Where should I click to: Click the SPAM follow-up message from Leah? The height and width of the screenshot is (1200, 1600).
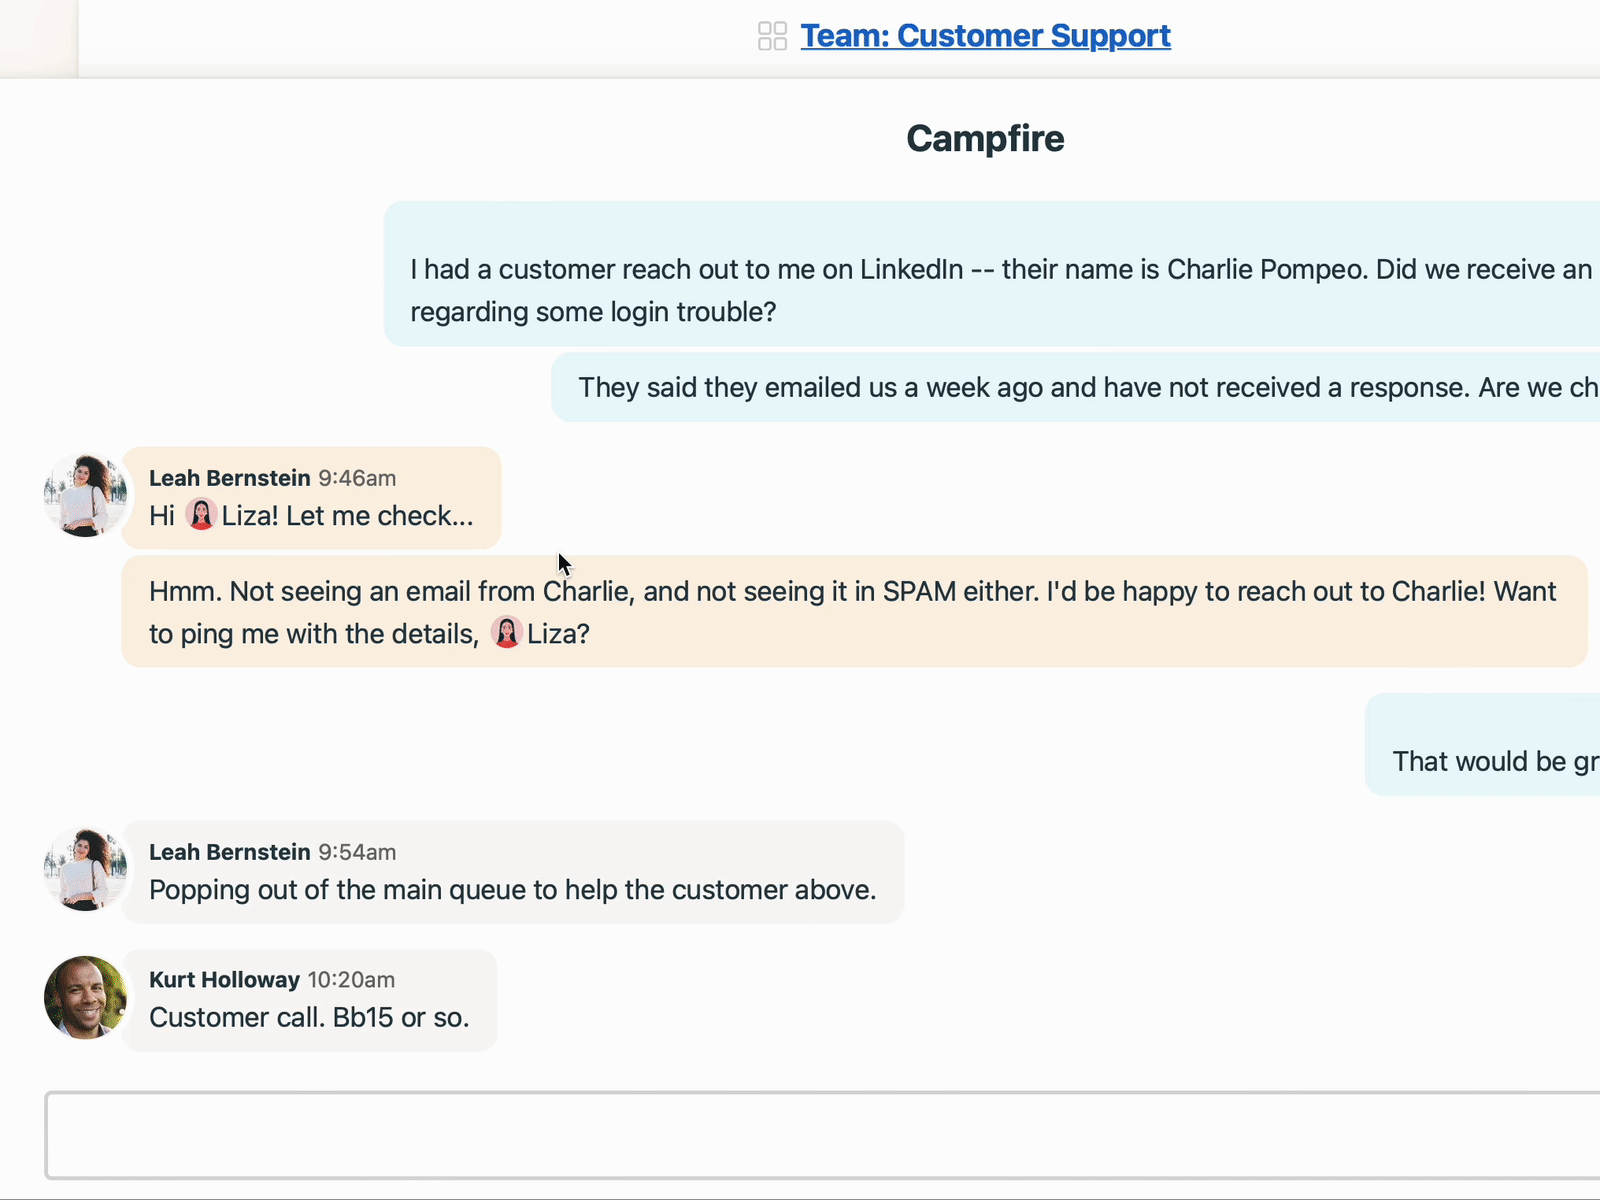pos(850,612)
